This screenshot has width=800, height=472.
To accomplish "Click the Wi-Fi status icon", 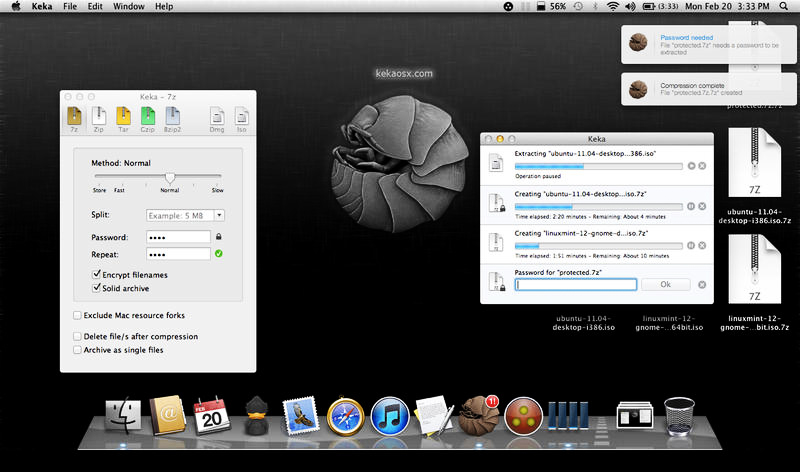I will pos(613,6).
